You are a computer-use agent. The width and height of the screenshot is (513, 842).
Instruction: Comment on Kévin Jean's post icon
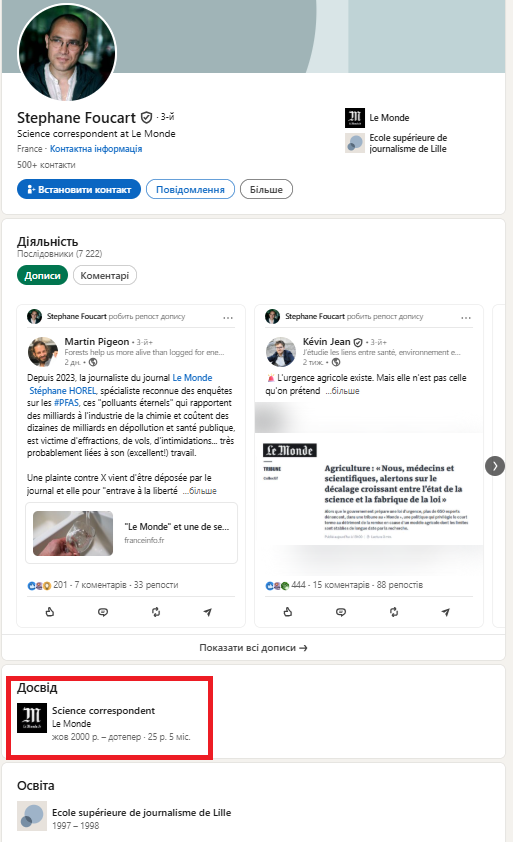point(341,612)
